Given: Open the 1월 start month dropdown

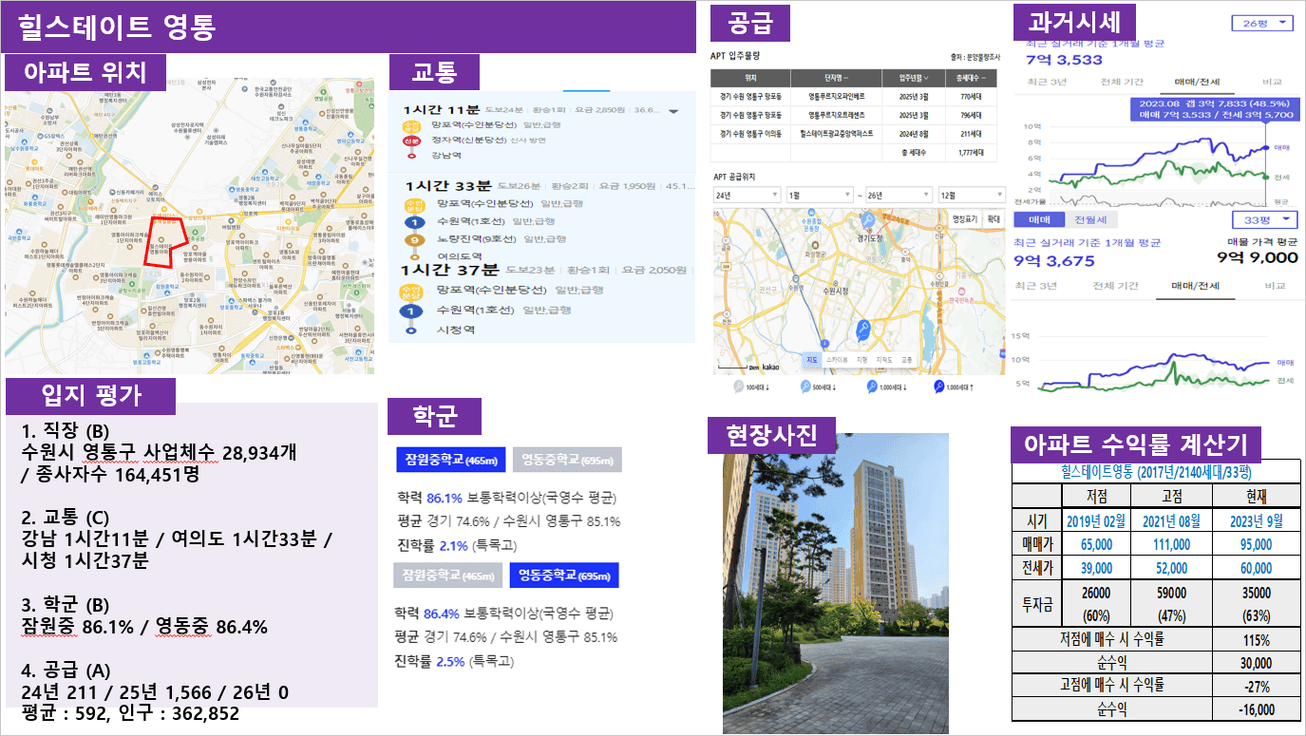Looking at the screenshot, I should pos(818,194).
